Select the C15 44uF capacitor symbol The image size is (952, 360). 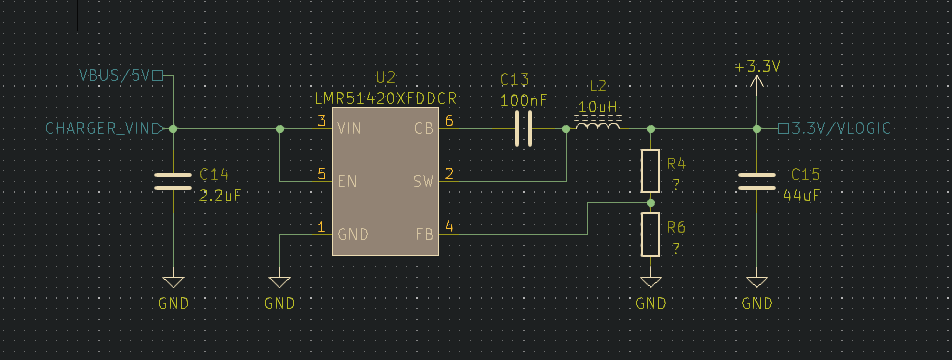[756, 181]
